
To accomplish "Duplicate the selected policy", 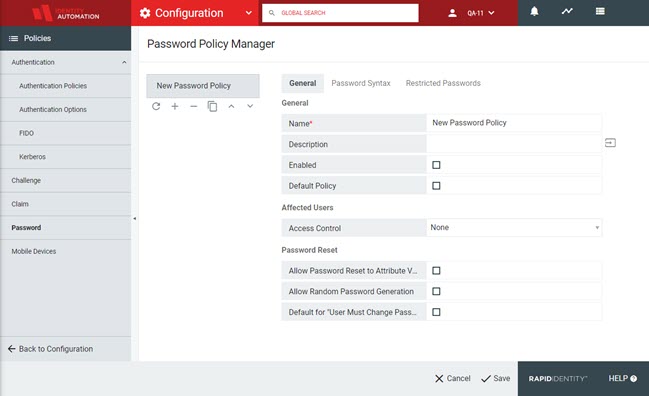I will [212, 106].
